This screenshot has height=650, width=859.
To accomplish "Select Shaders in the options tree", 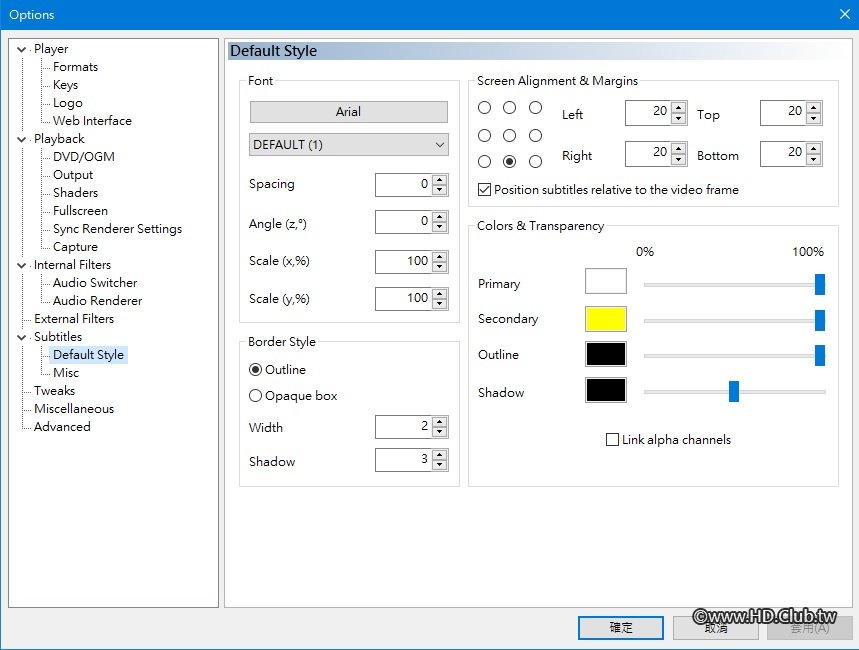I will coord(75,193).
